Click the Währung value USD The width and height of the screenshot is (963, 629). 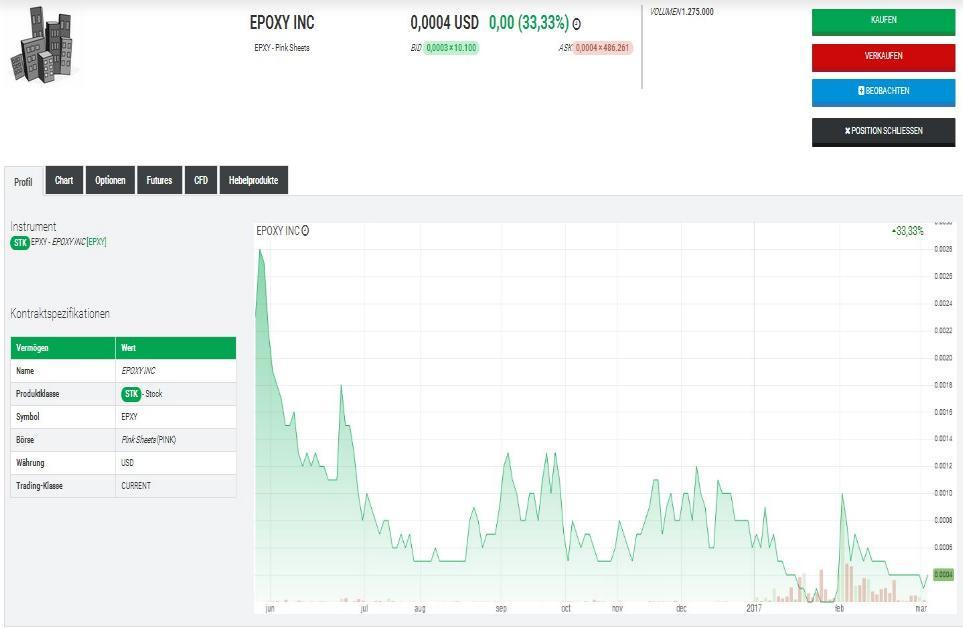pos(127,463)
